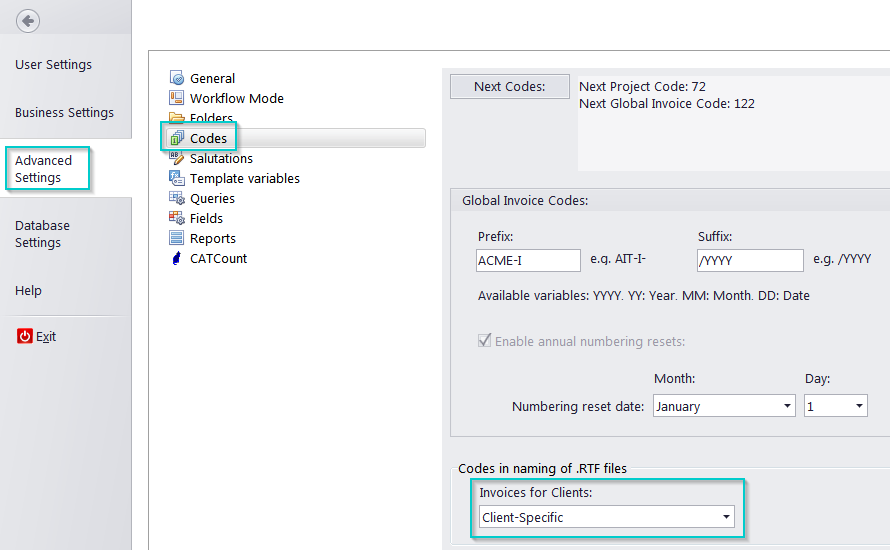
Task: Click the Workflow Mode icon
Action: [177, 98]
